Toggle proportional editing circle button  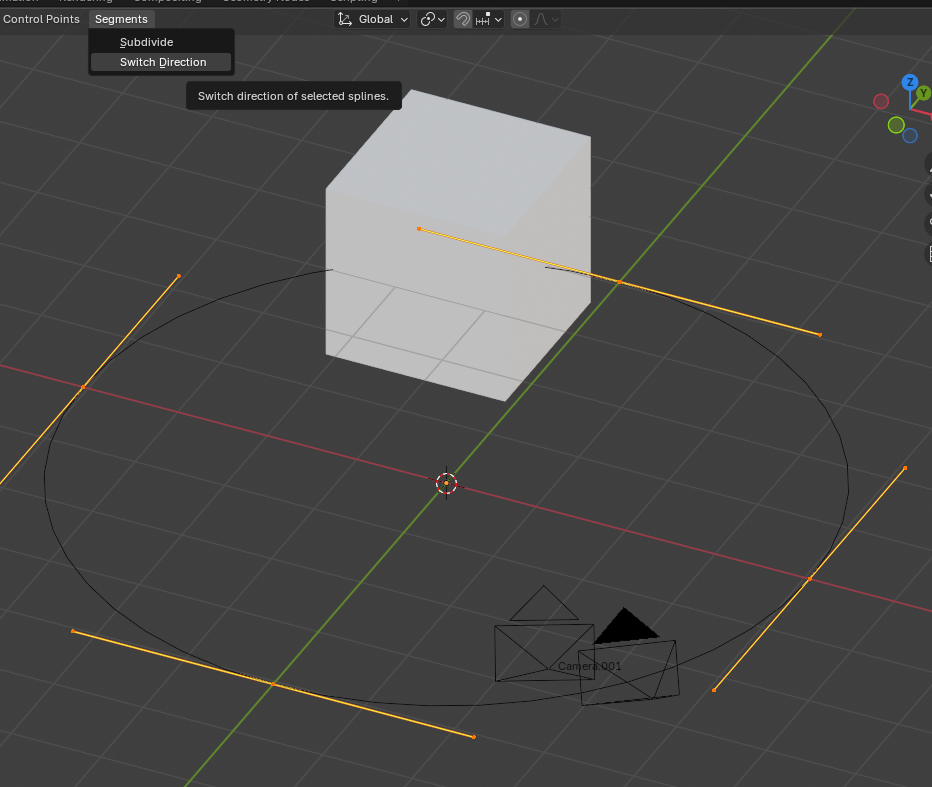520,19
